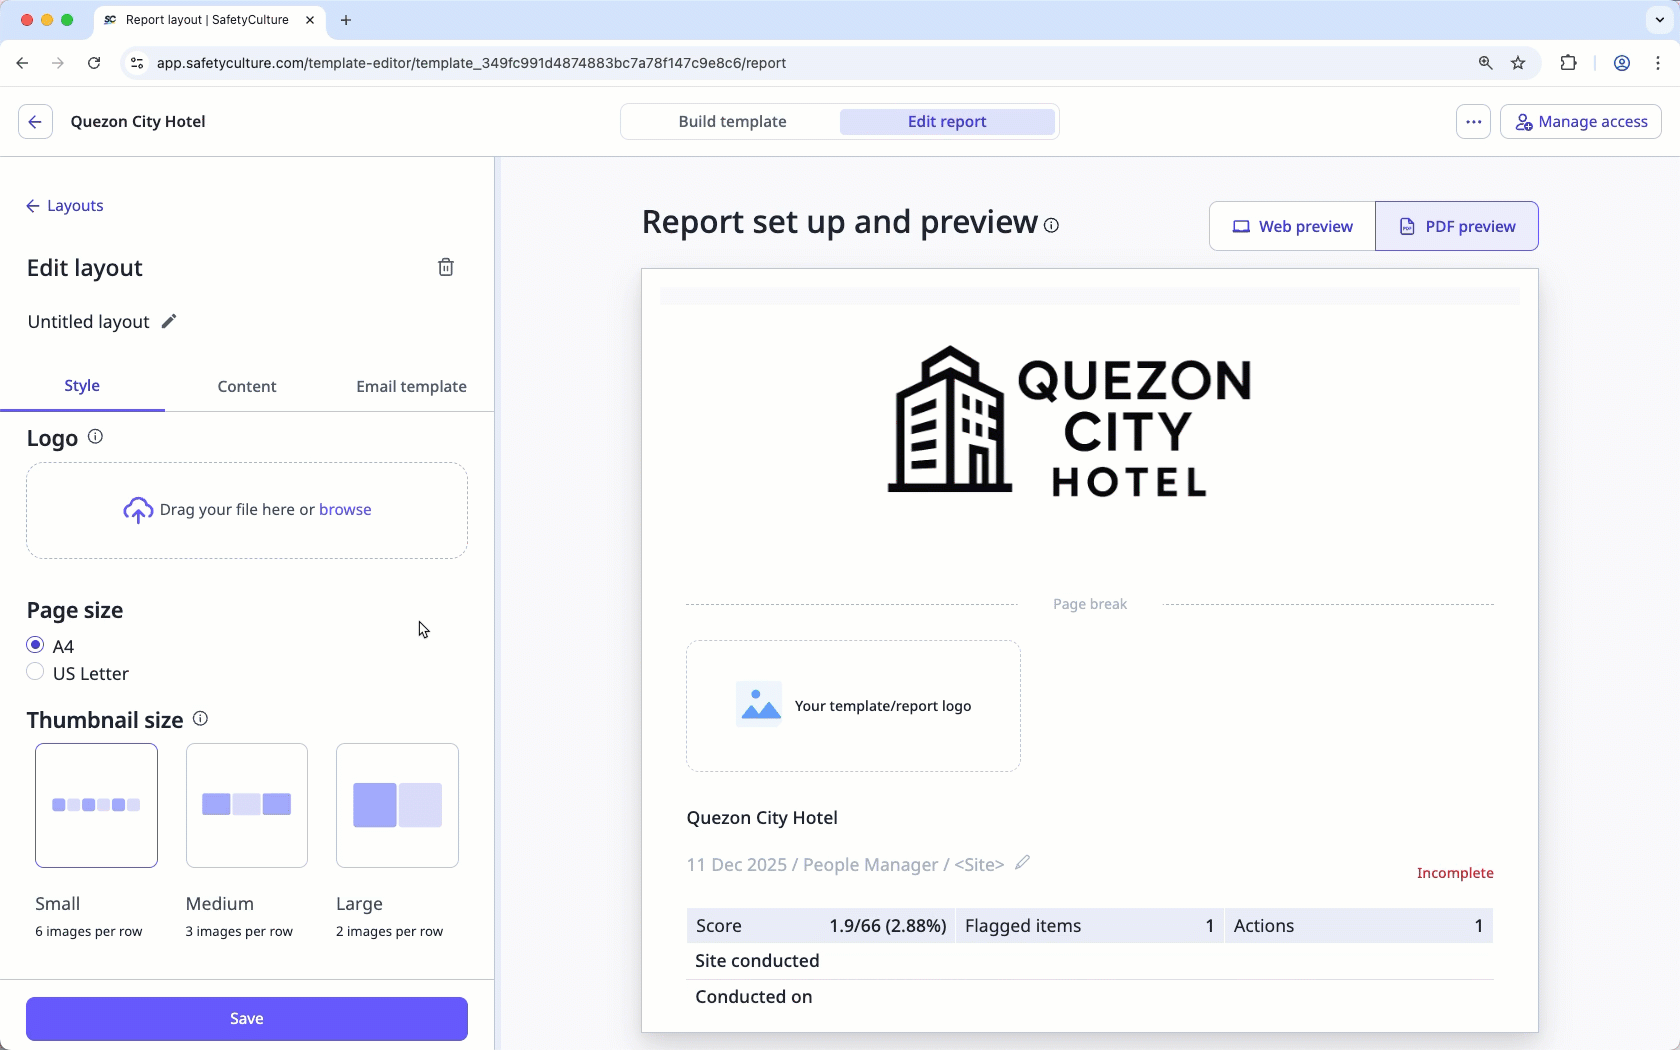The image size is (1680, 1050).
Task: Close the Report layout browser tab
Action: pyautogui.click(x=310, y=20)
